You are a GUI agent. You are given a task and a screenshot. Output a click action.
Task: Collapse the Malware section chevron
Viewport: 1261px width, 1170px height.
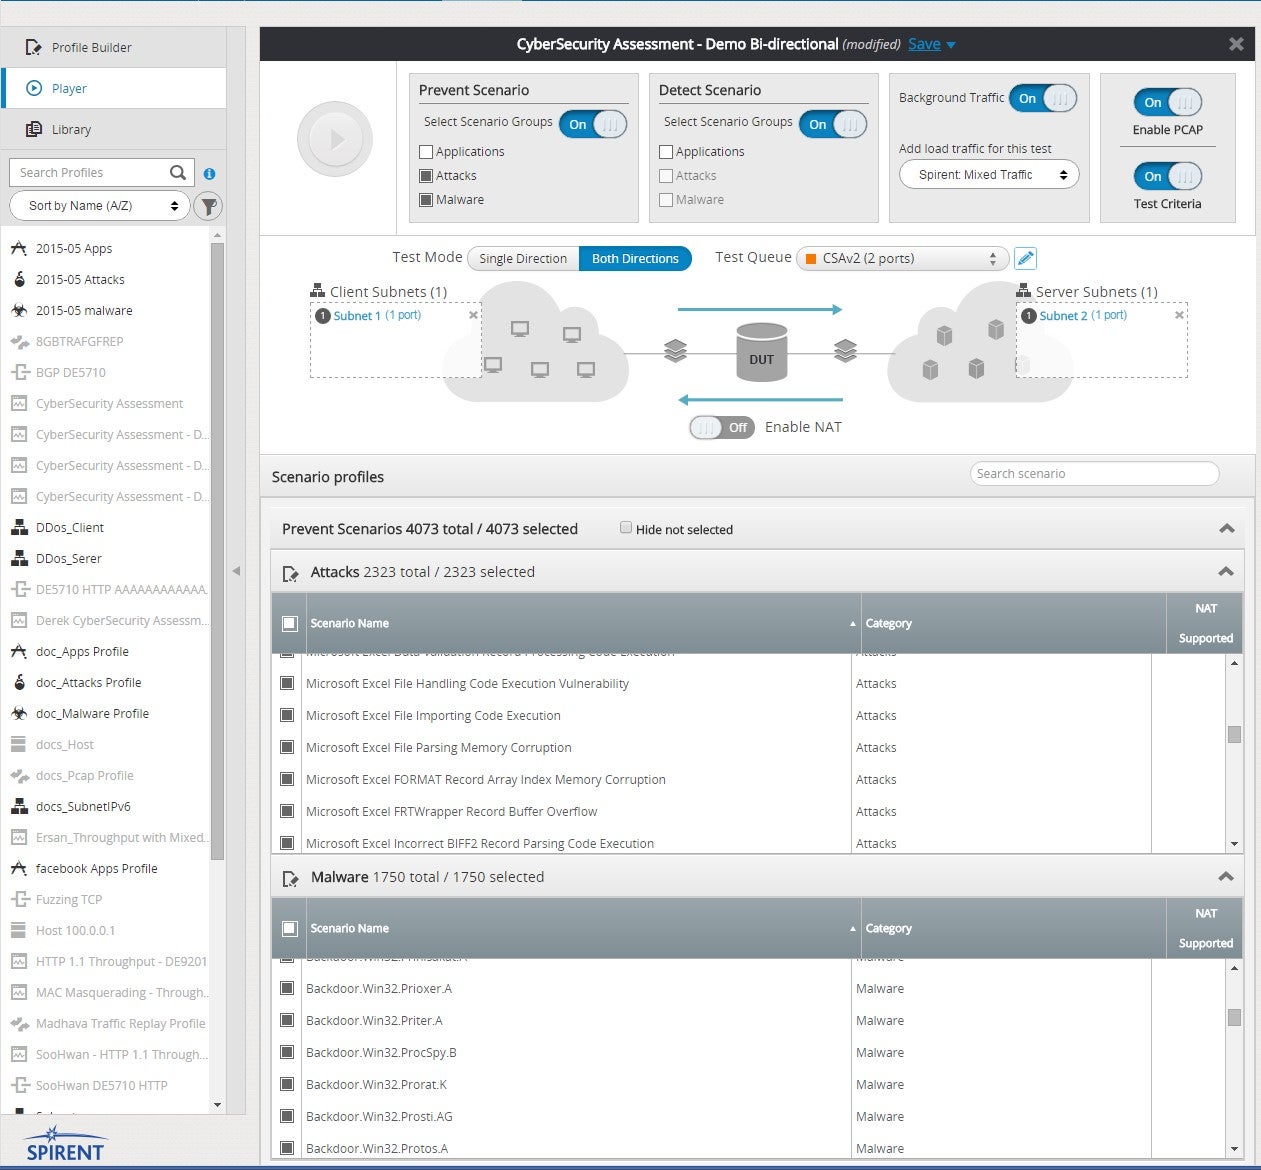point(1226,876)
